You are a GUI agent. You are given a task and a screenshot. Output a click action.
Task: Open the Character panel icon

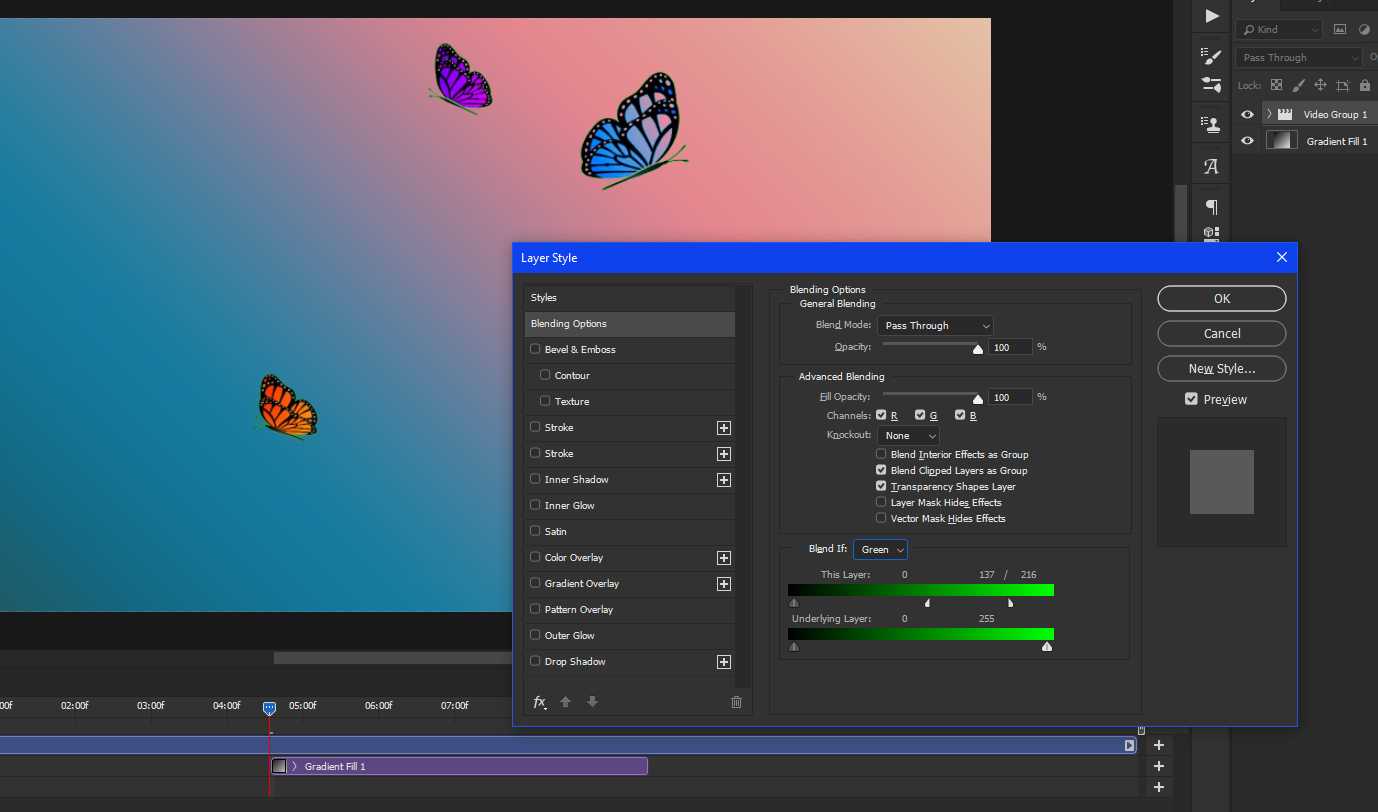1210,165
